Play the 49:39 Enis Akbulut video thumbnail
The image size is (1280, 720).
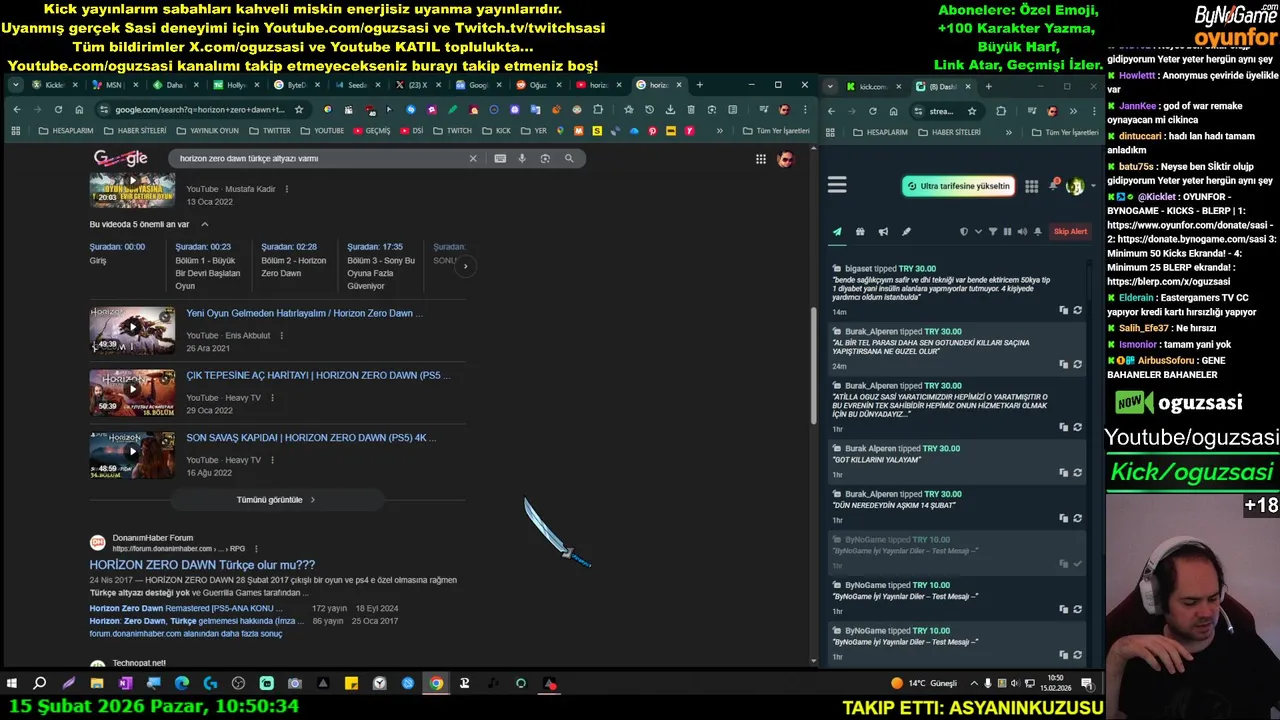click(x=132, y=329)
